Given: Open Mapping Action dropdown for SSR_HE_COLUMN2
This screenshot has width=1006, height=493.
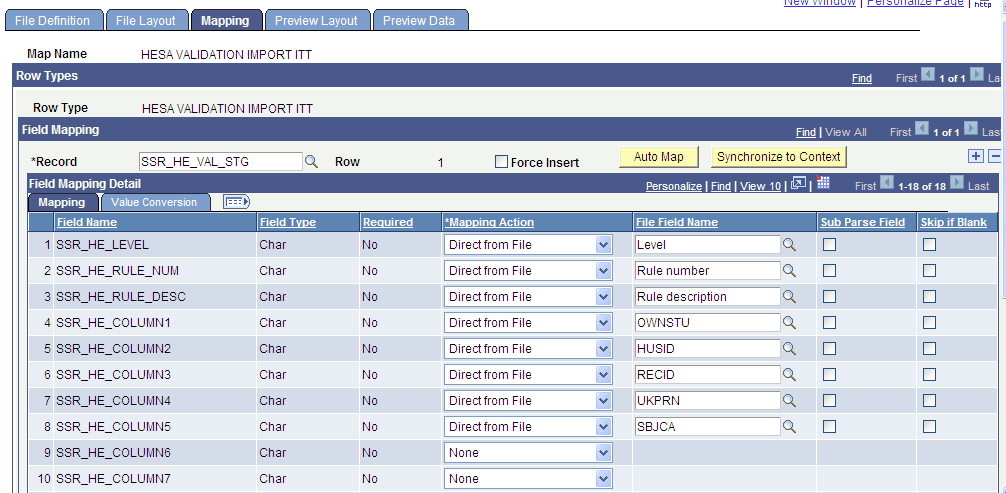Looking at the screenshot, I should point(528,349).
